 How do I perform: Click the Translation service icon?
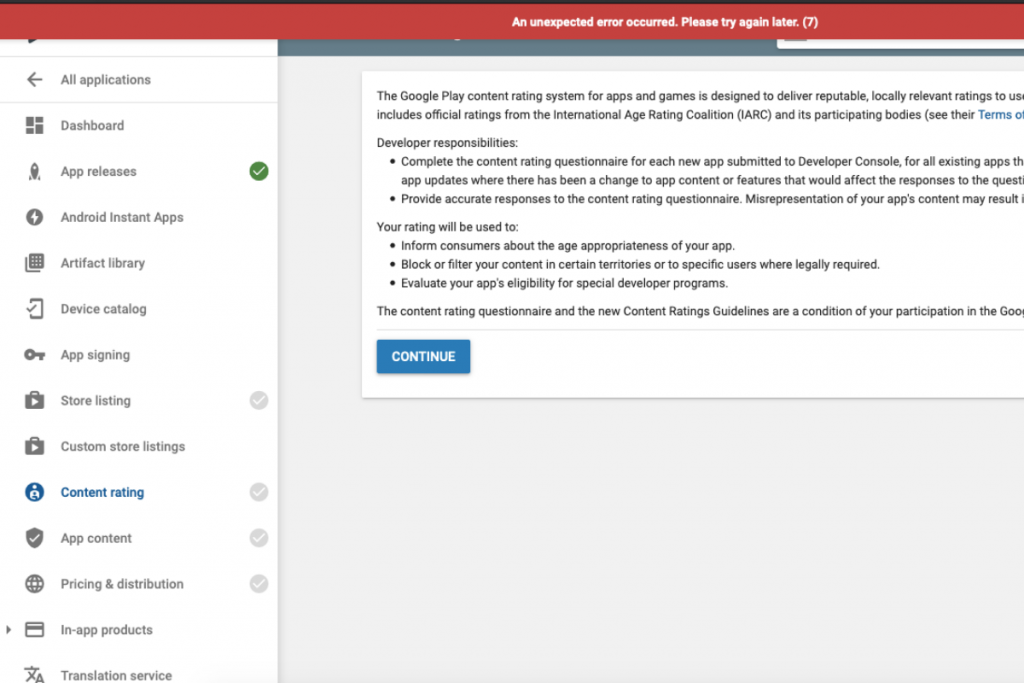(35, 674)
